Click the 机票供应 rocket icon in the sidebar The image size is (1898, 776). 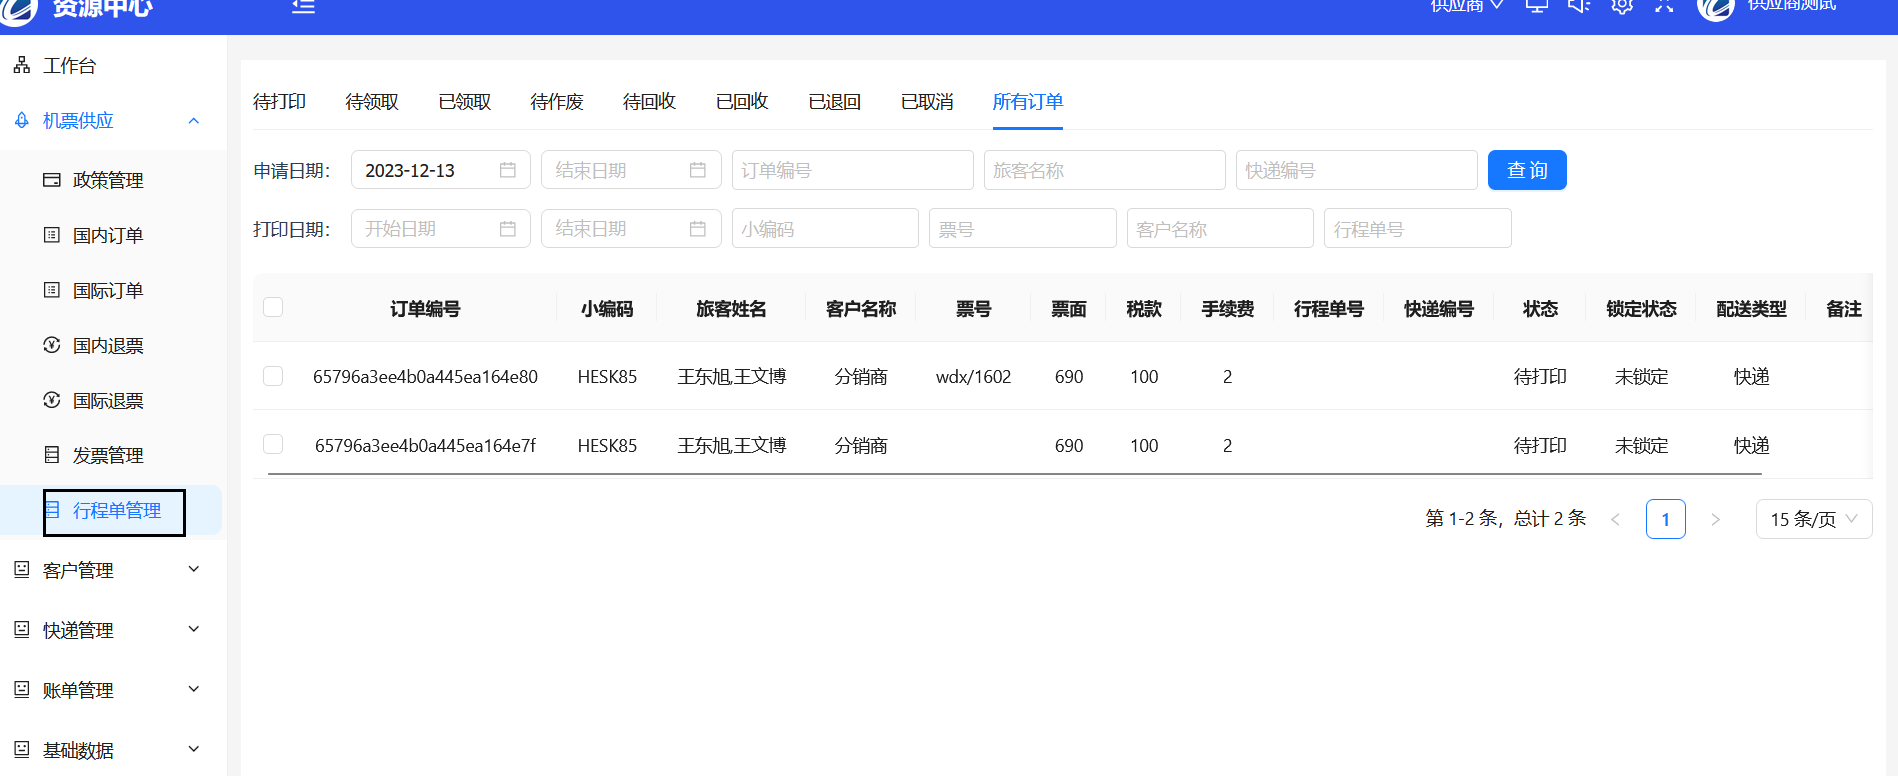point(22,120)
